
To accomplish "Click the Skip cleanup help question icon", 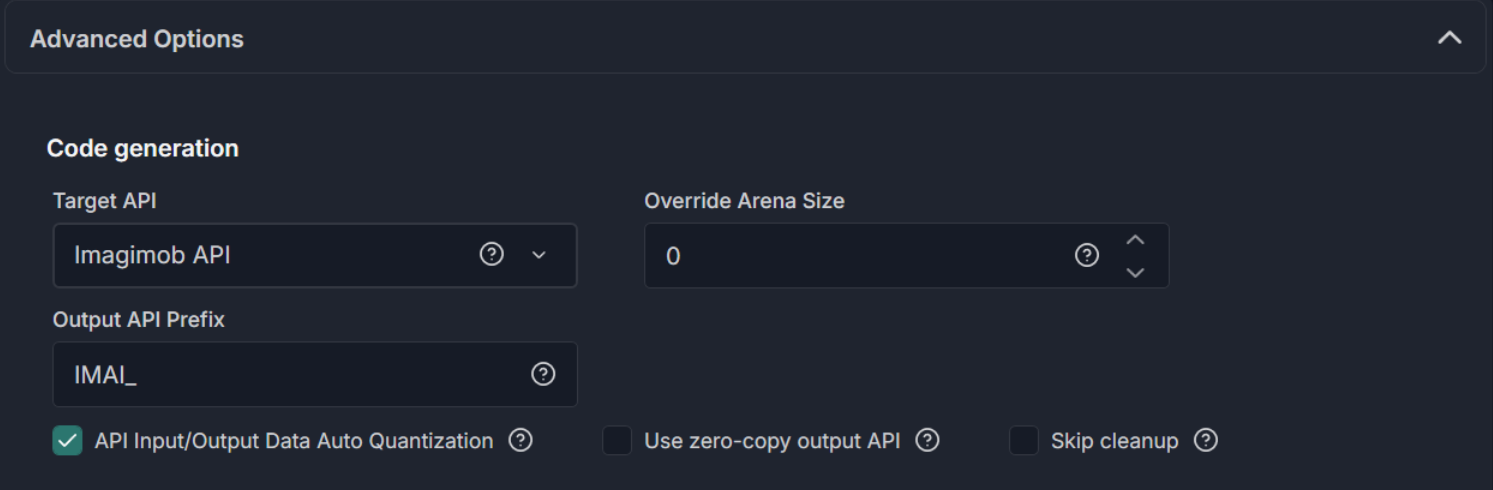I will [x=1206, y=440].
